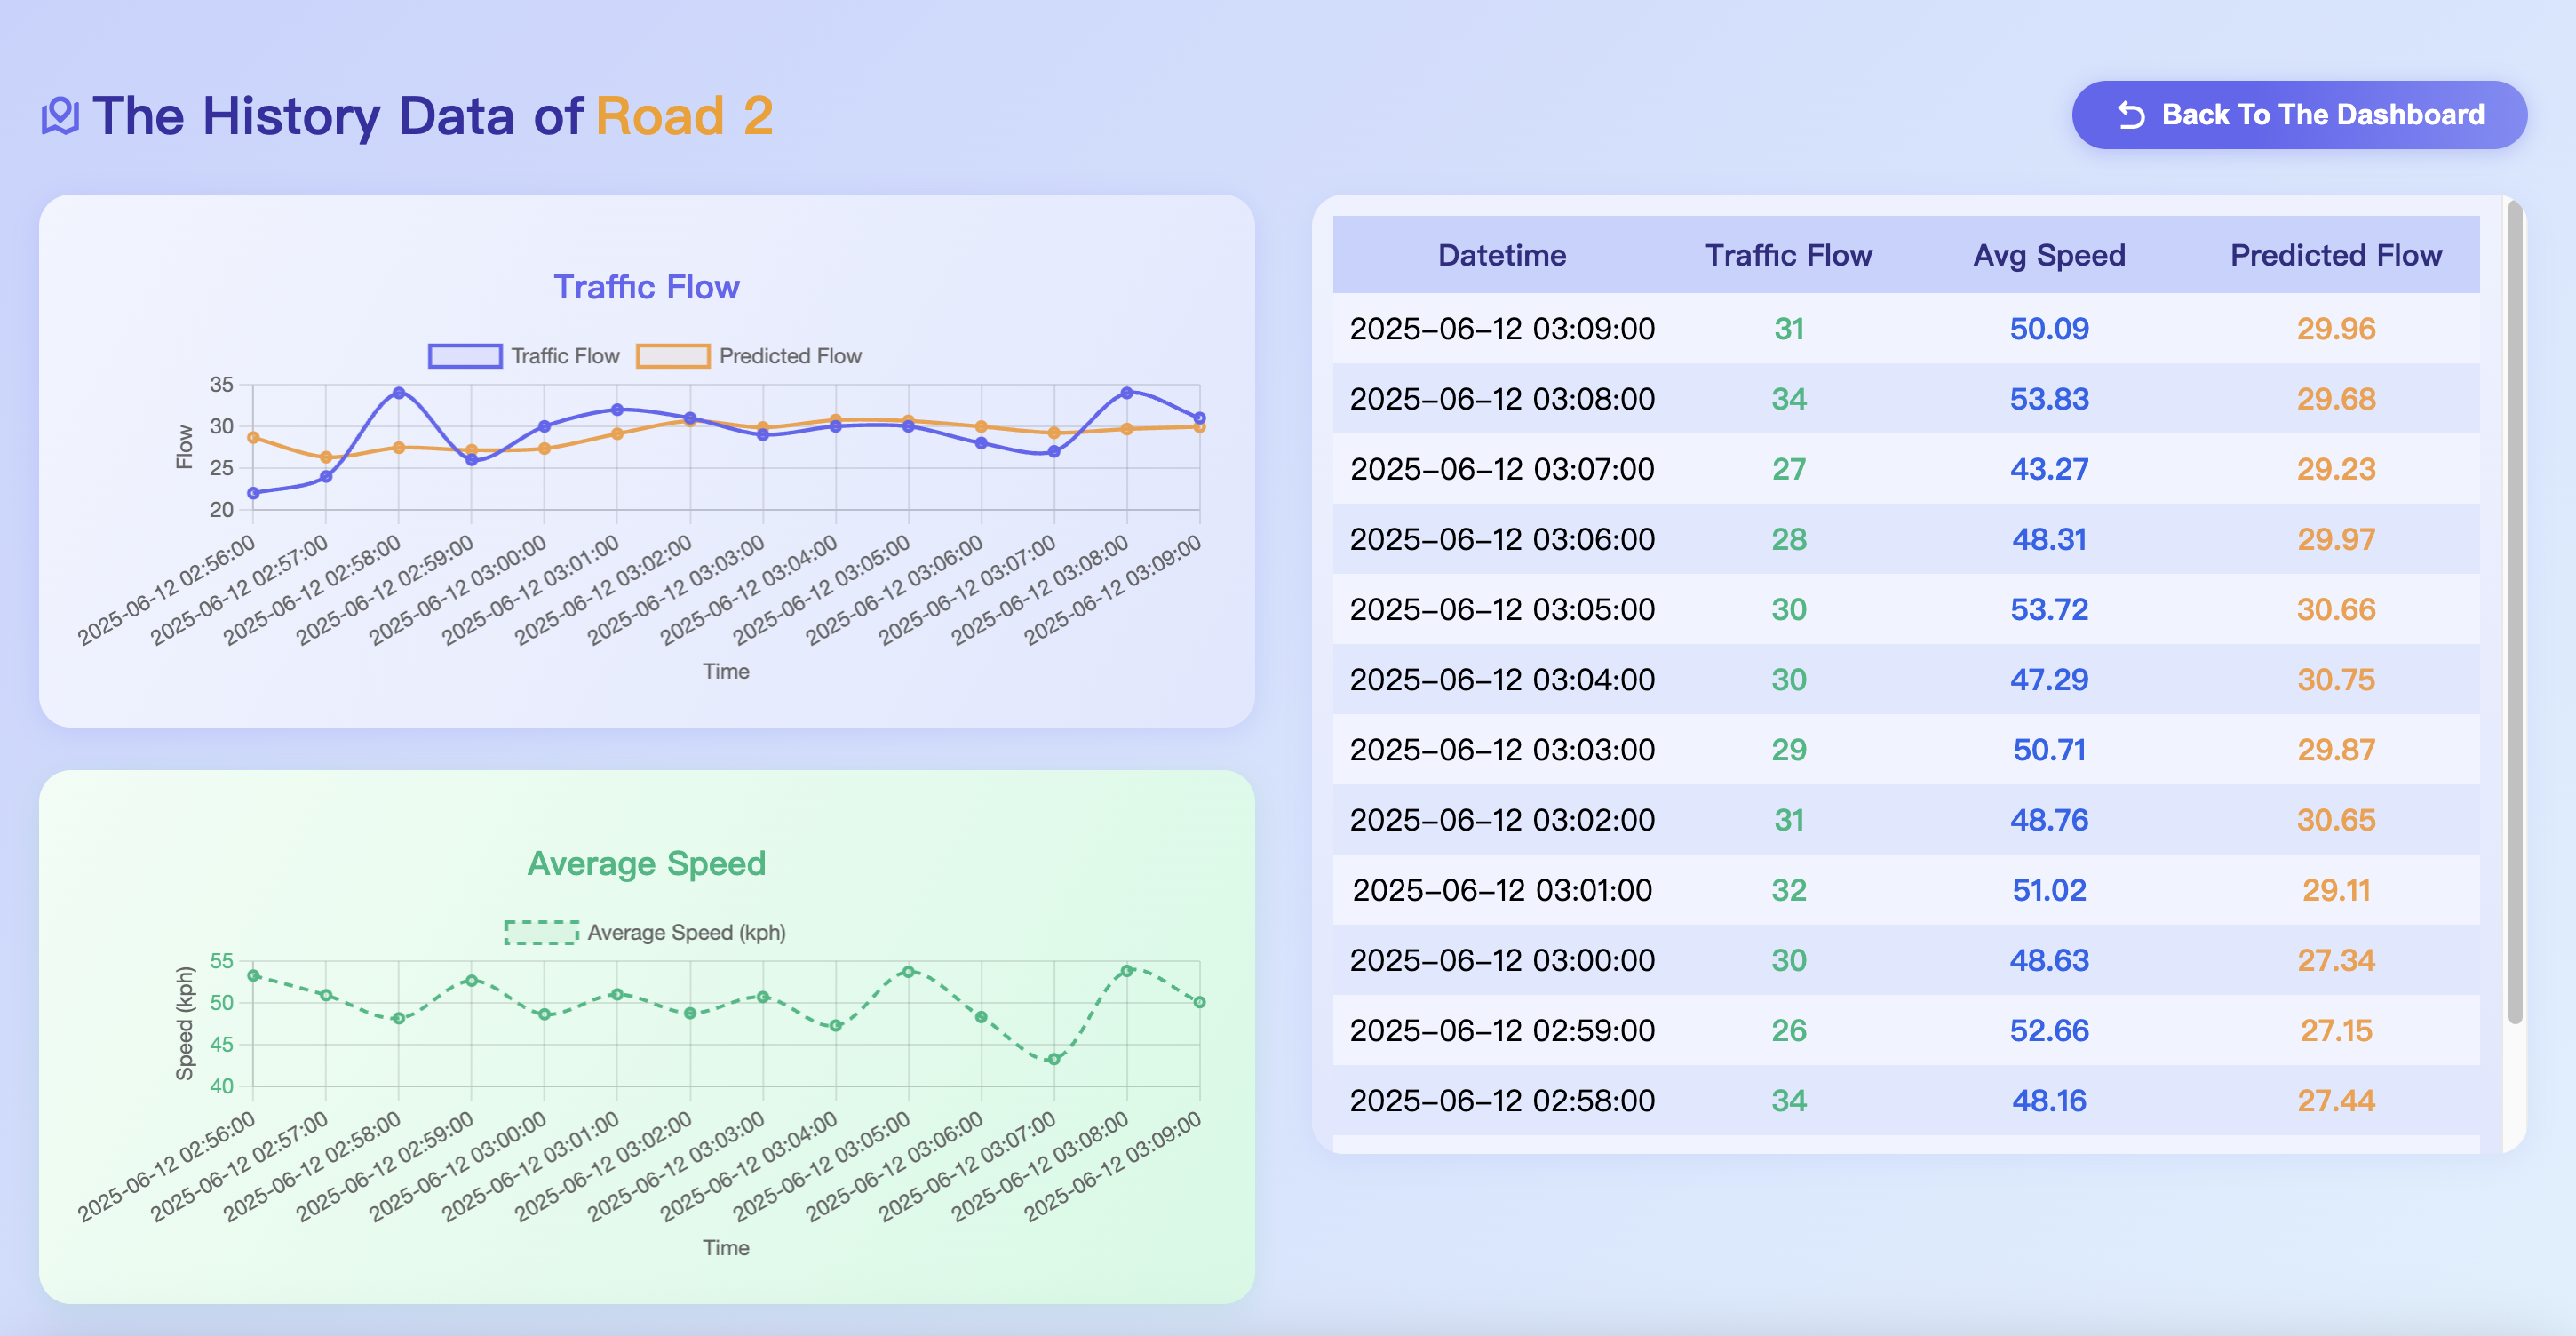Click the Road 2 title text
Viewport: 2576px width, 1336px height.
684,116
